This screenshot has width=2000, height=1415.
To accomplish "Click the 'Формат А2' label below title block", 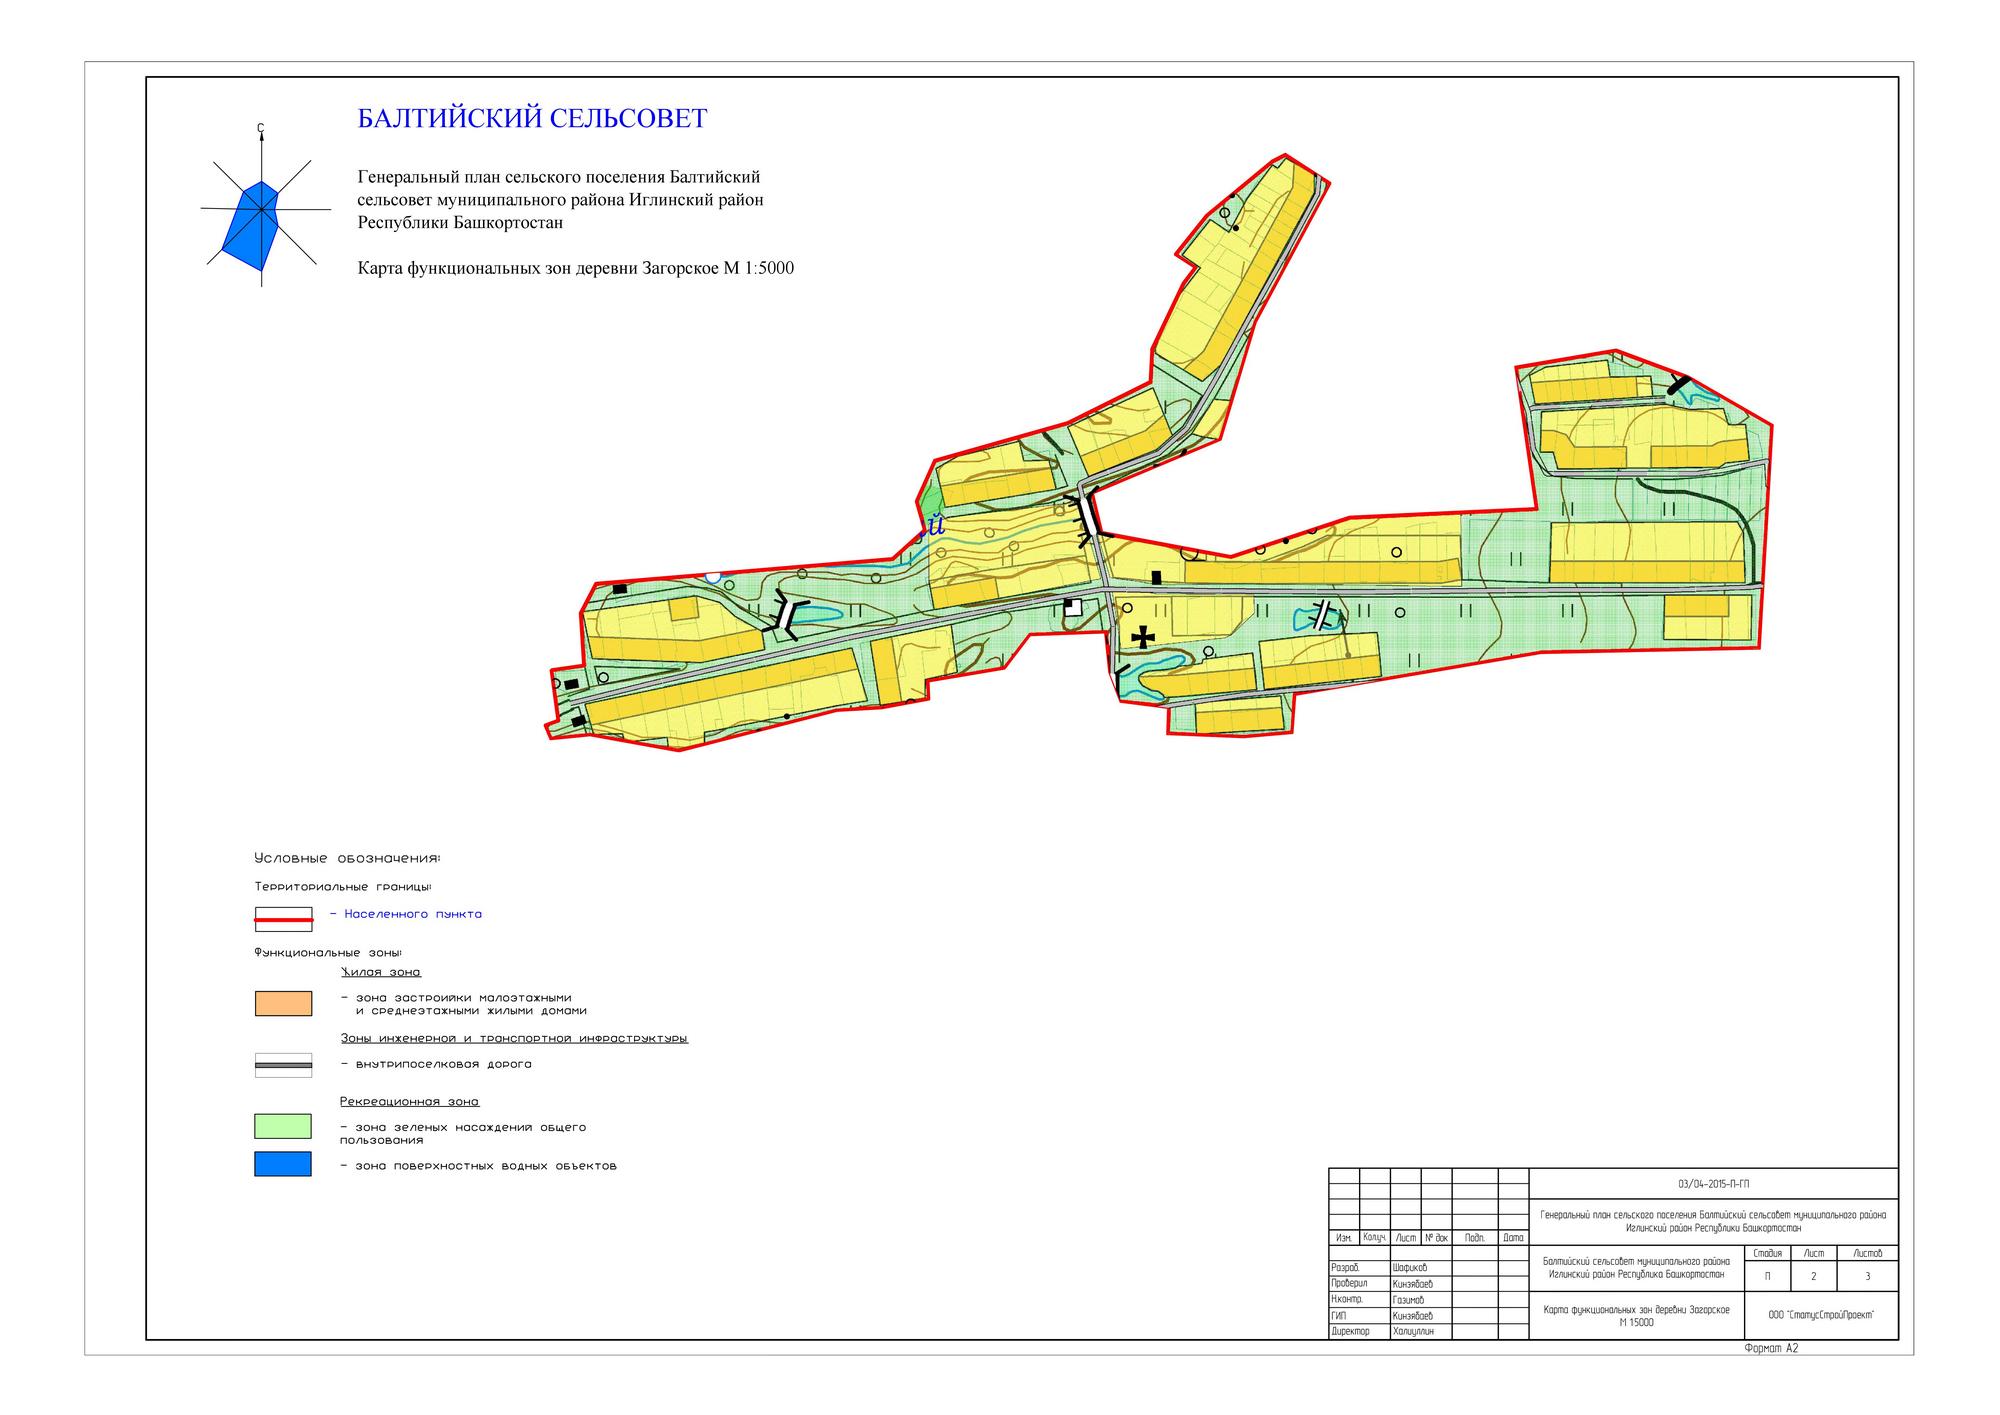I will [1771, 1348].
